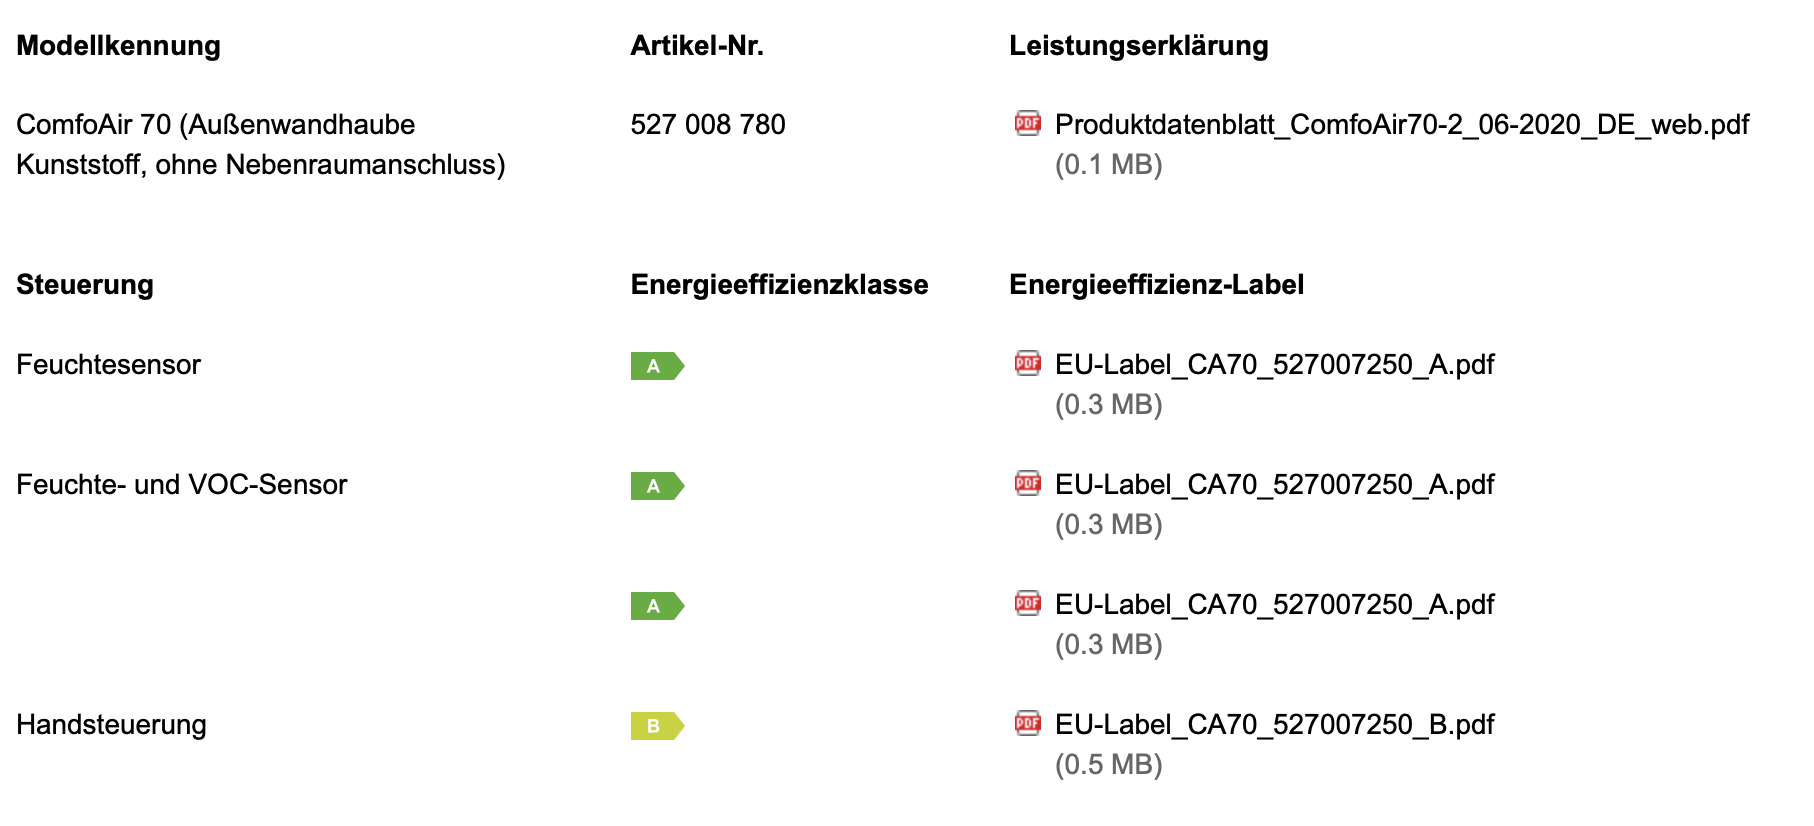Click the Artikel-Nr. heading
The image size is (1814, 826).
pyautogui.click(x=697, y=46)
